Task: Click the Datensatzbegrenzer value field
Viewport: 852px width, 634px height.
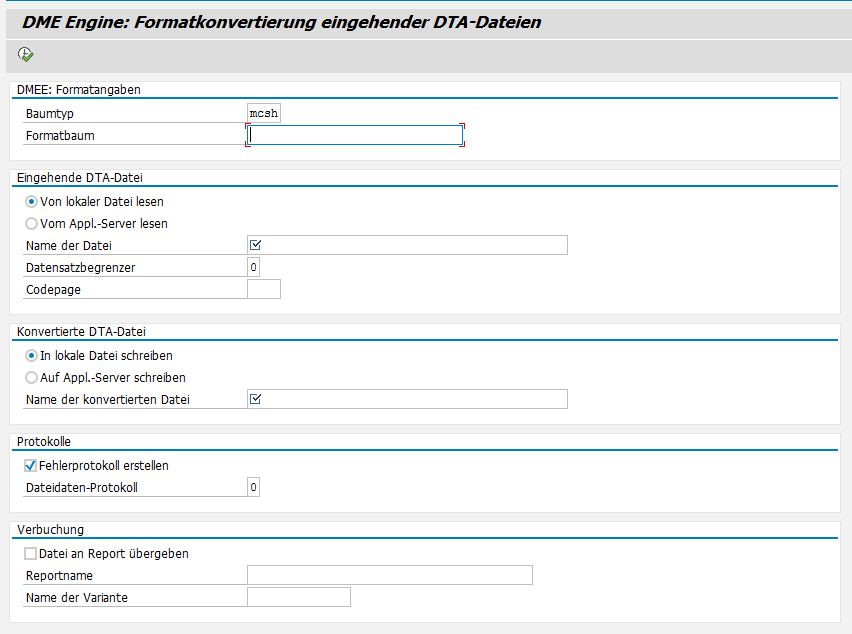Action: 254,268
